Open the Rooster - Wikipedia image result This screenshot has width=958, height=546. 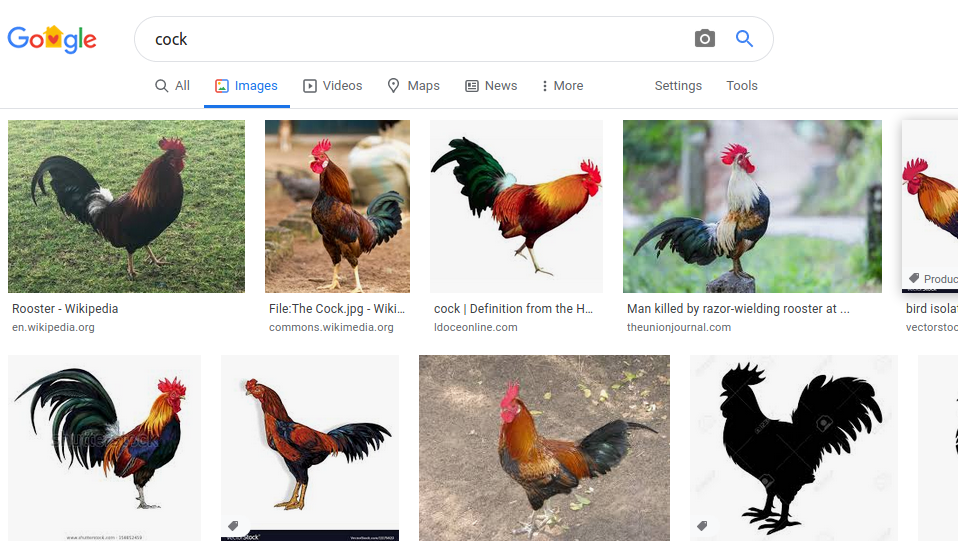point(126,206)
